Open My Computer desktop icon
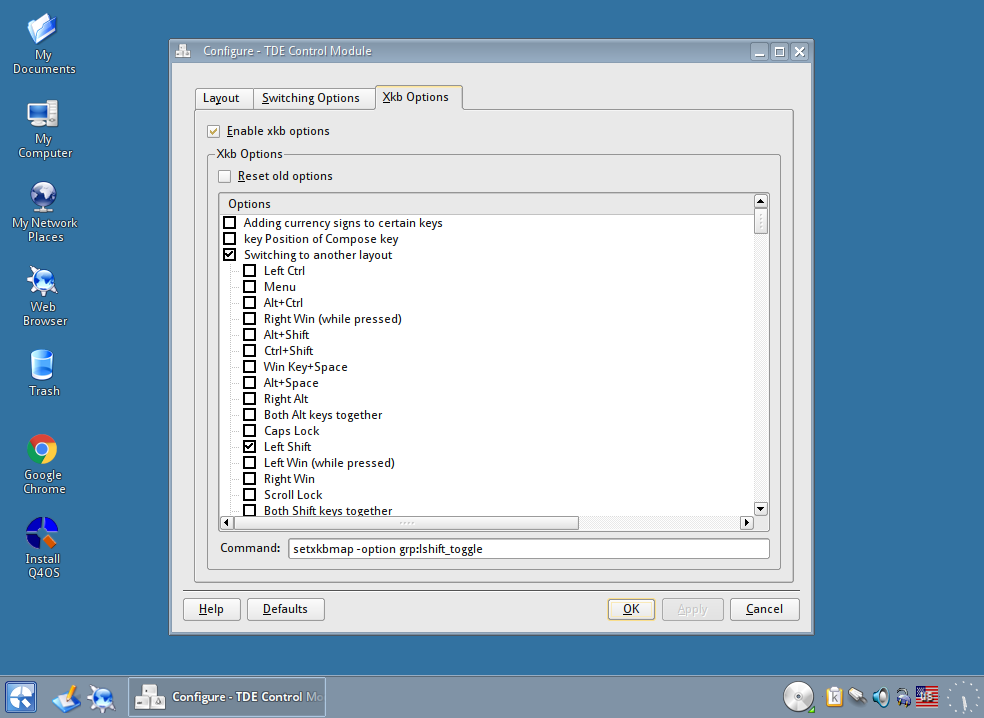The height and width of the screenshot is (718, 984). pyautogui.click(x=43, y=128)
